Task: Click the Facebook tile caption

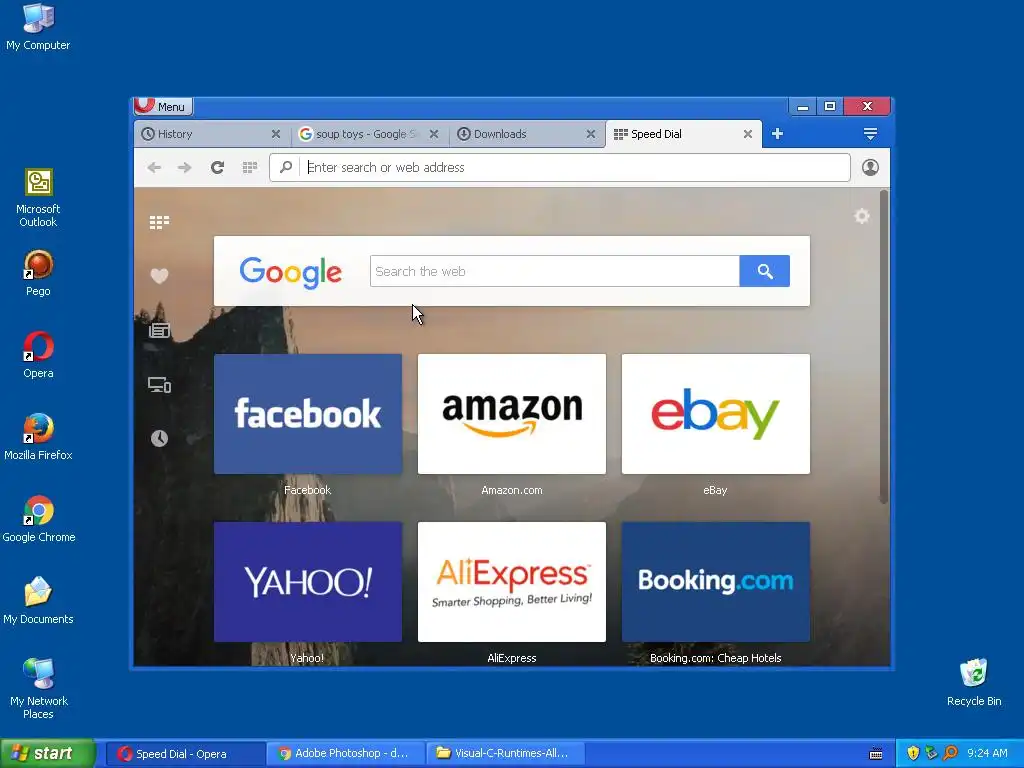Action: pos(308,490)
